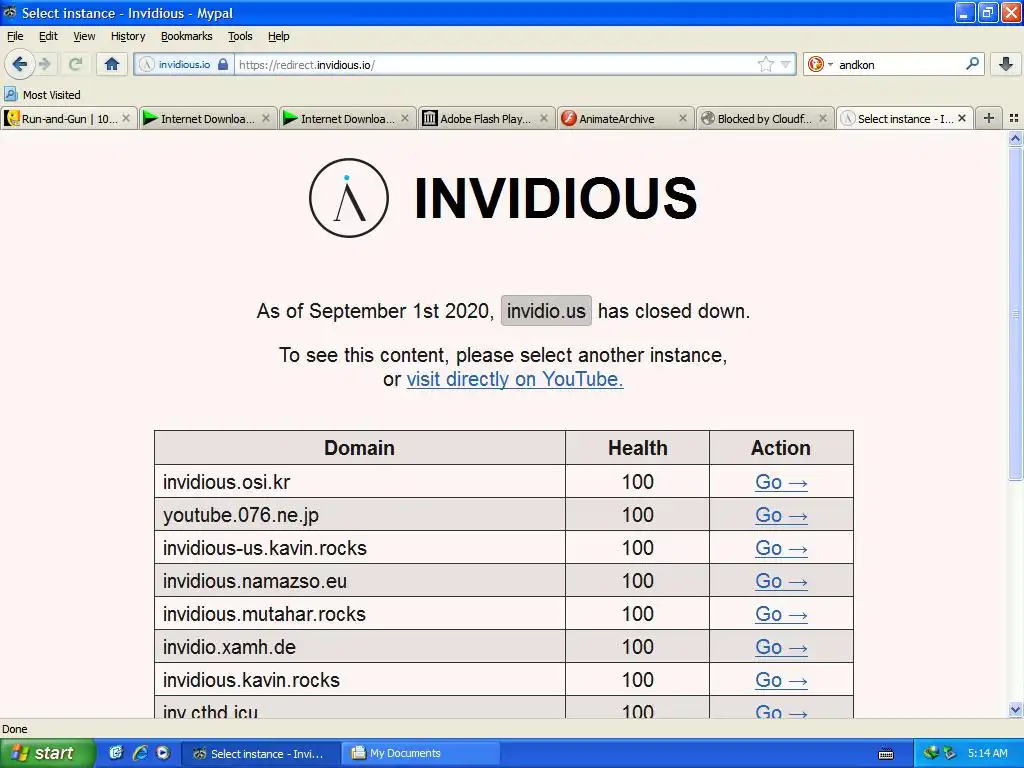Viewport: 1024px width, 768px height.
Task: Open the Bookmarks menu
Action: 187,36
